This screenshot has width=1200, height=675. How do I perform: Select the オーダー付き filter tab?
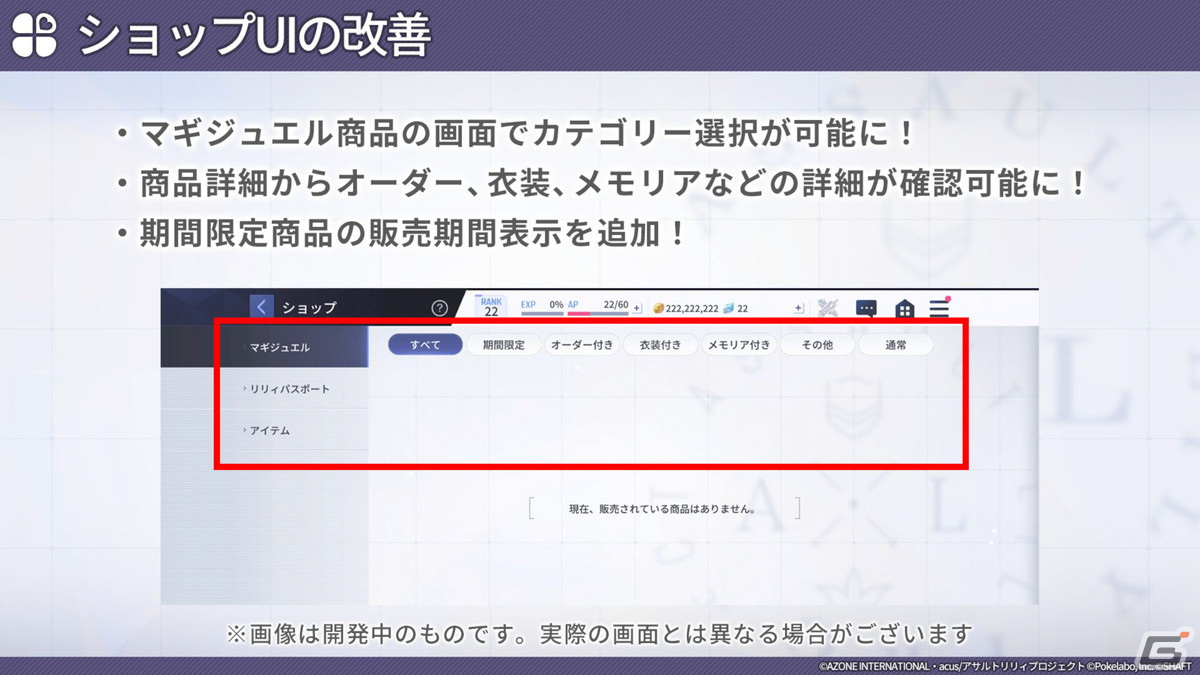pos(582,344)
